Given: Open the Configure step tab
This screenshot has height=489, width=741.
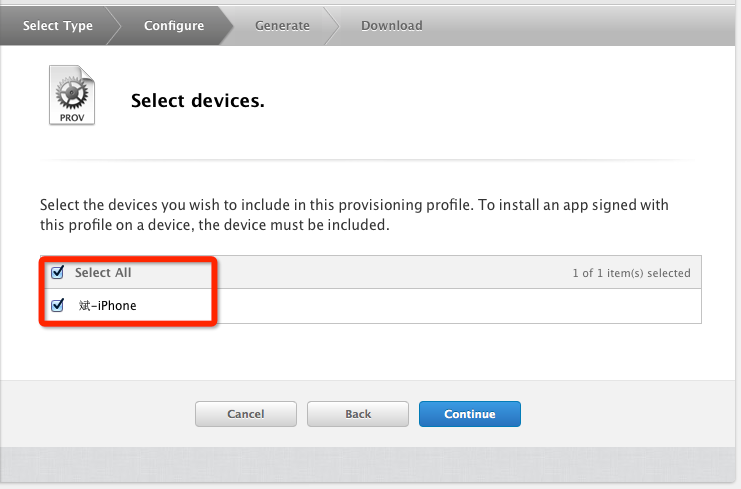Looking at the screenshot, I should pos(173,25).
